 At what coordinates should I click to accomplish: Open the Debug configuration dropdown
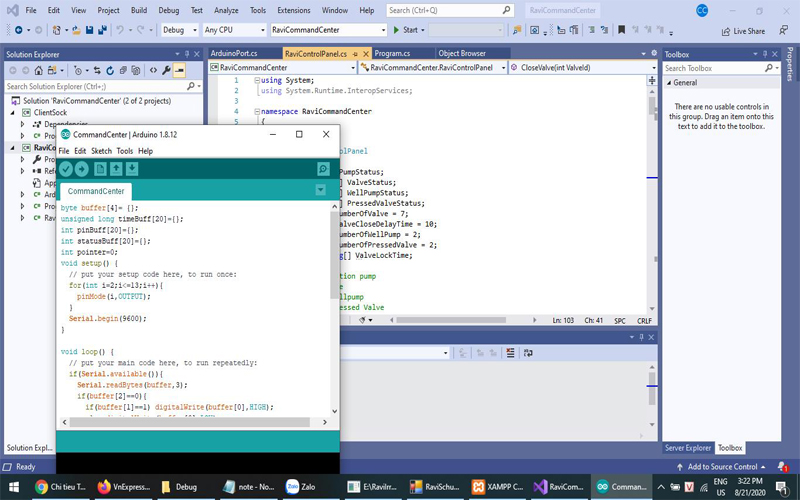(180, 30)
